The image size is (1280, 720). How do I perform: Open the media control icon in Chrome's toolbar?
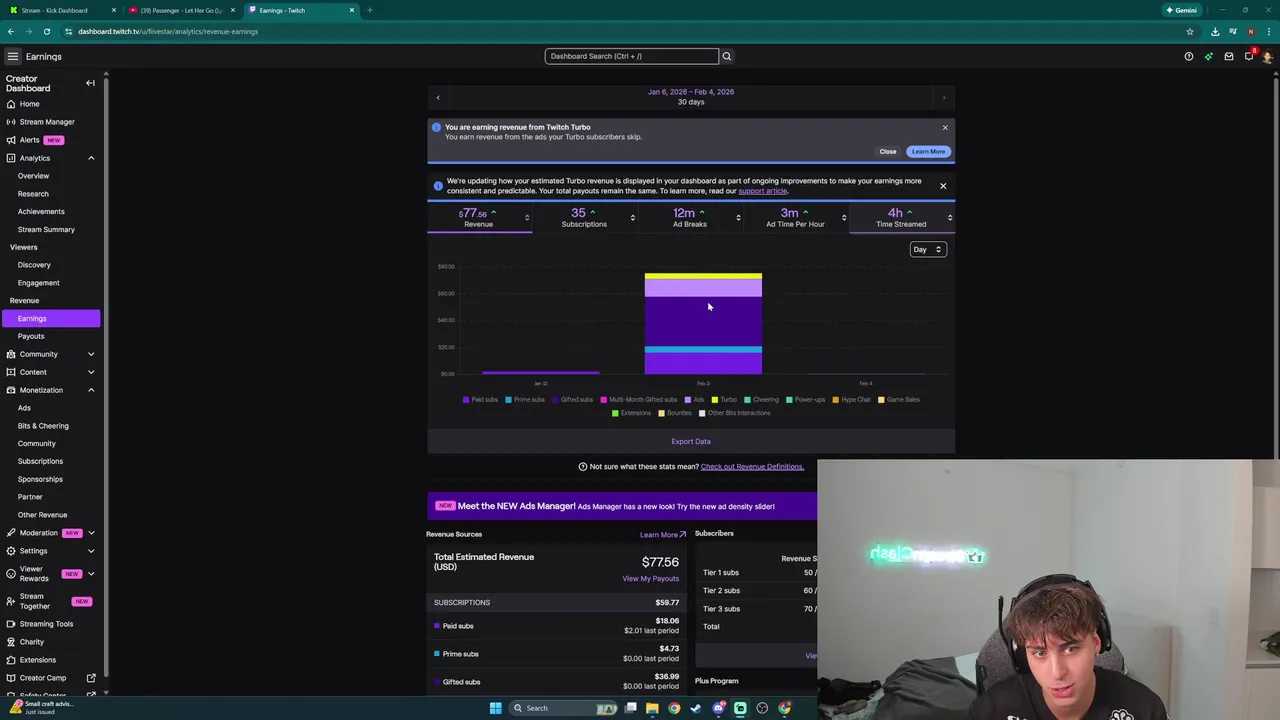pyautogui.click(x=1232, y=31)
